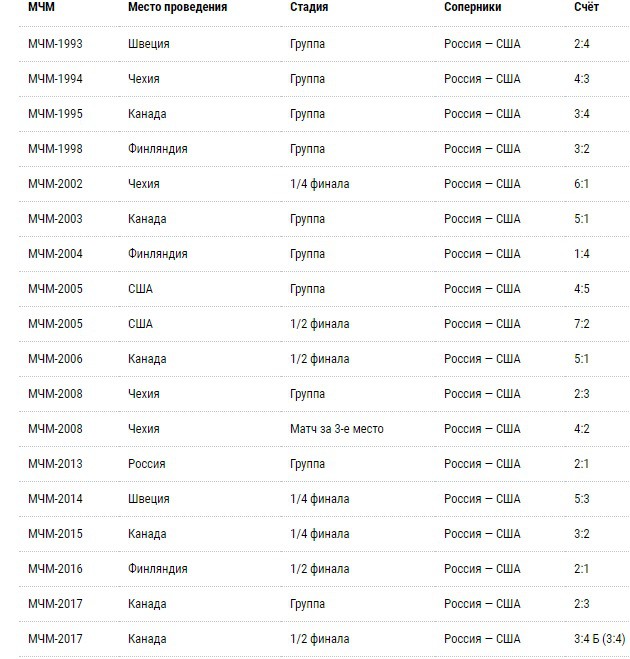Viewport: 630px width, 659px height.
Task: Click the МЧМ-2002 row label
Action: [55, 184]
